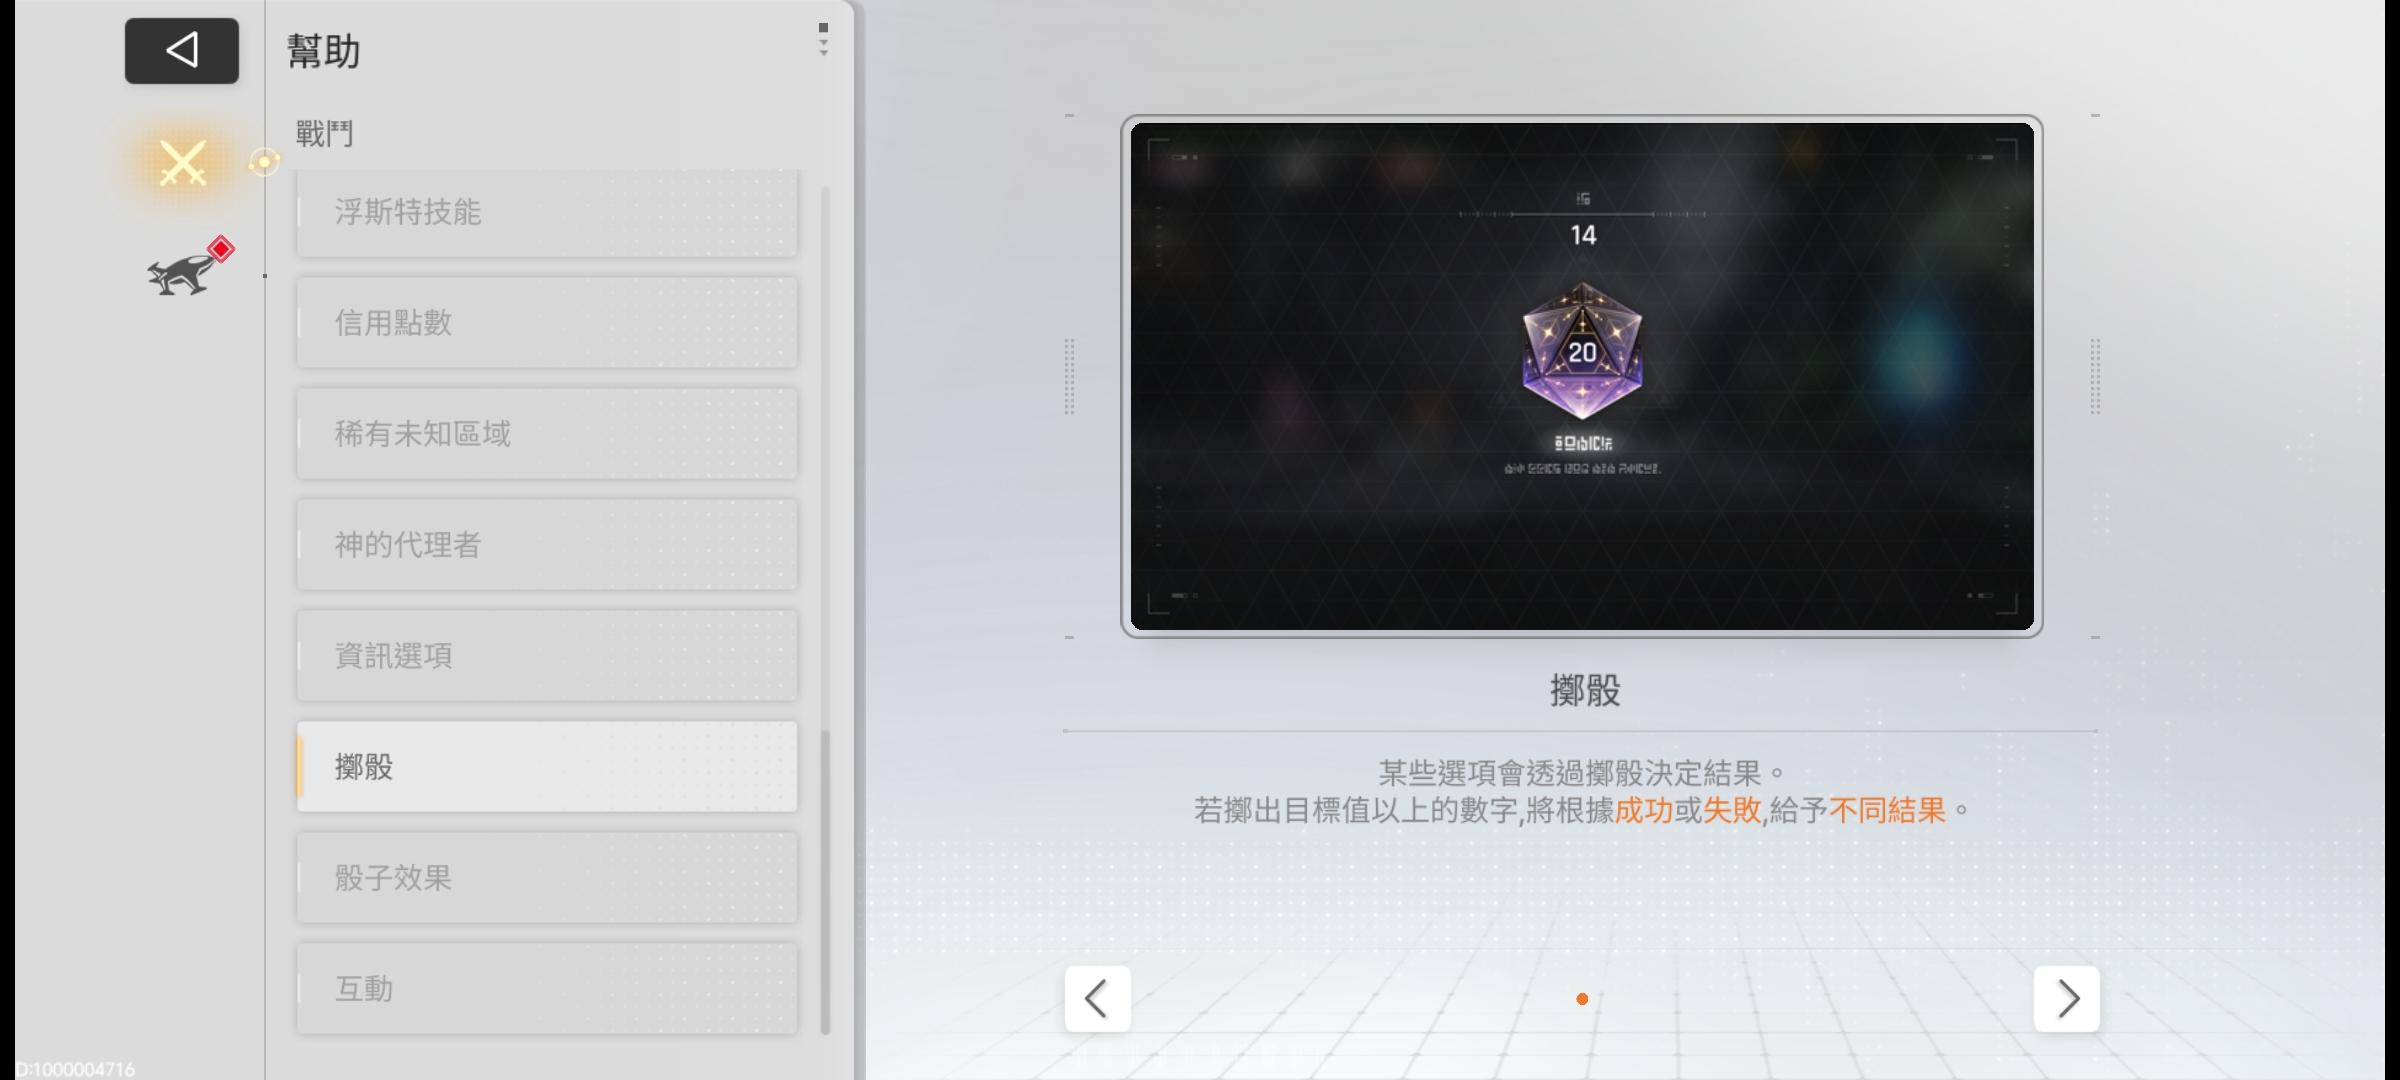Click the 戰鬥 section heading
The width and height of the screenshot is (2400, 1080).
pos(324,133)
